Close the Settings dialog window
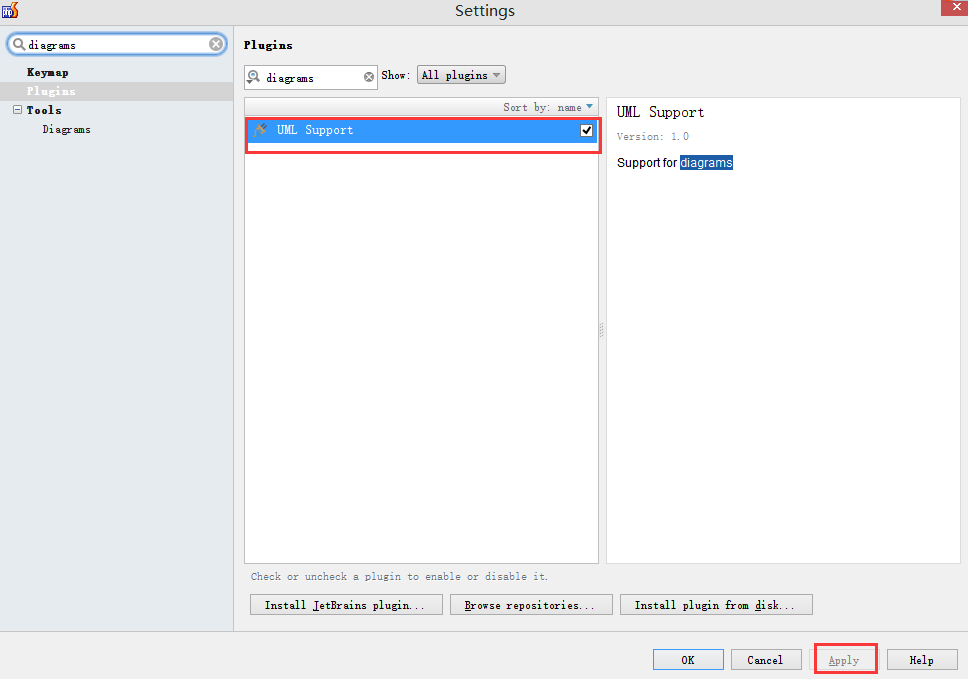The image size is (968, 679). point(954,7)
